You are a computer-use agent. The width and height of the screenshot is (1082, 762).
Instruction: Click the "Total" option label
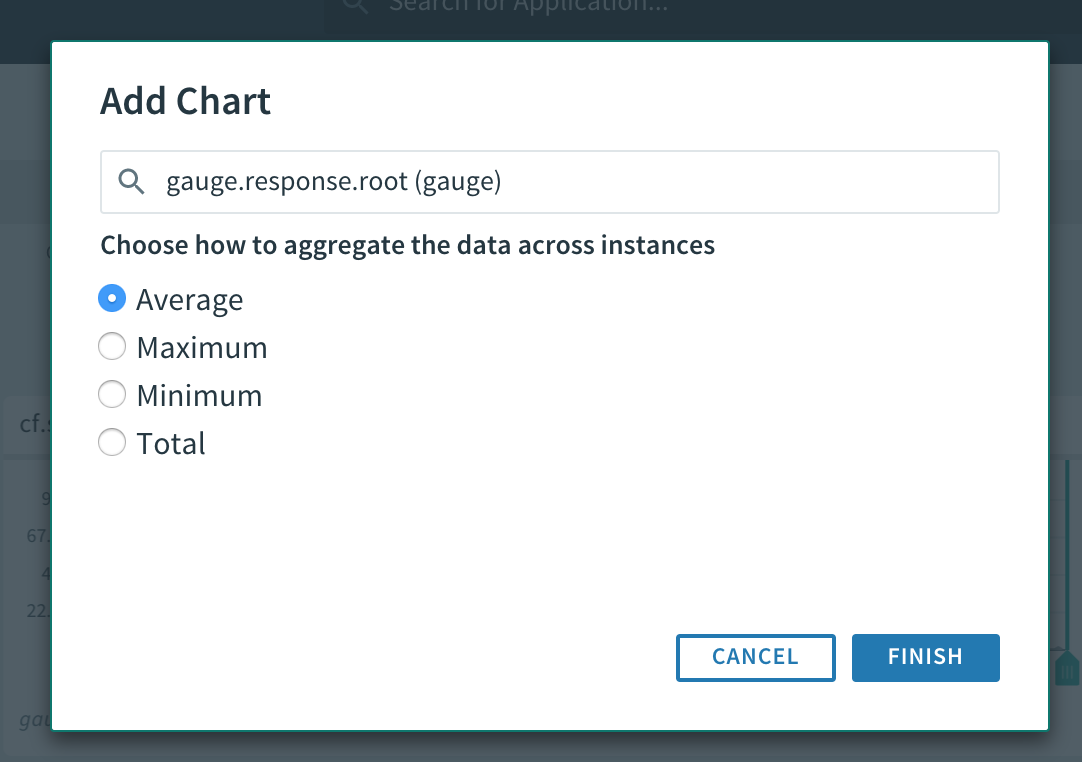coord(171,444)
